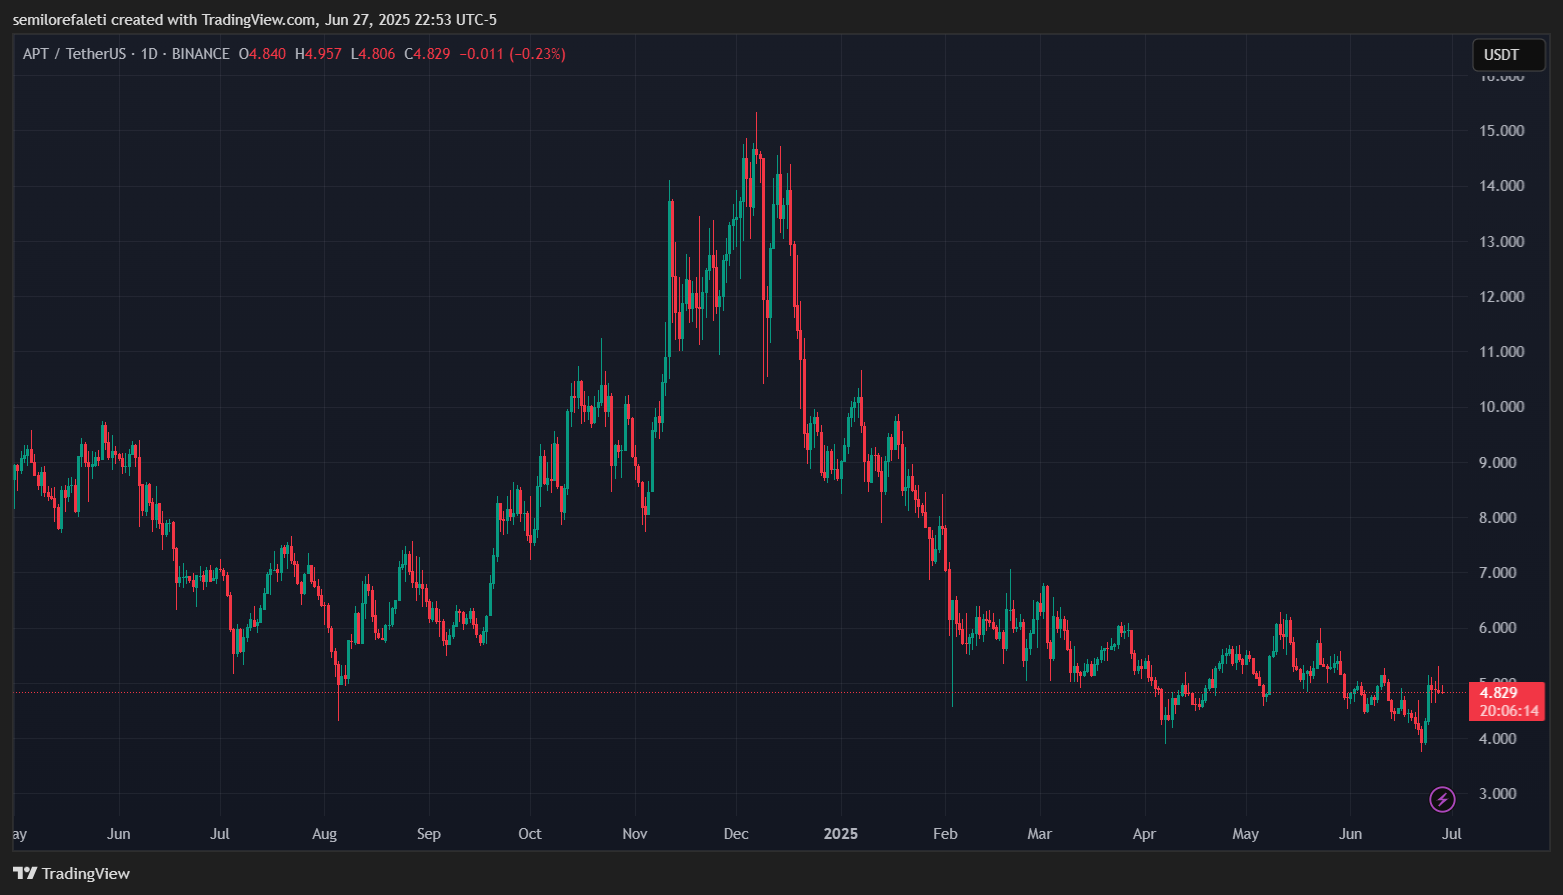
Task: Click the 20:06:14 bar countdown timer
Action: [x=1508, y=711]
